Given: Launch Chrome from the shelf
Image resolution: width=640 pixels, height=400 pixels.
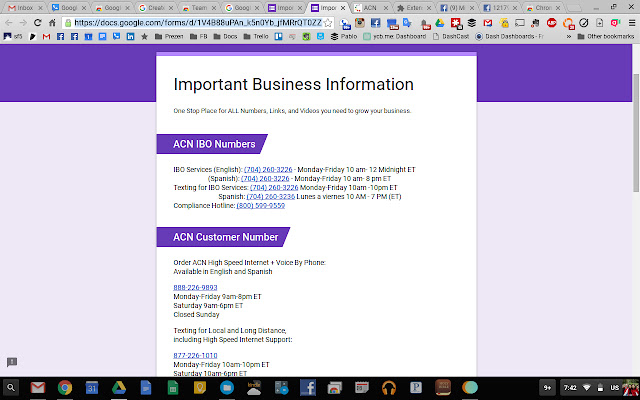Looking at the screenshot, I should tap(65, 387).
